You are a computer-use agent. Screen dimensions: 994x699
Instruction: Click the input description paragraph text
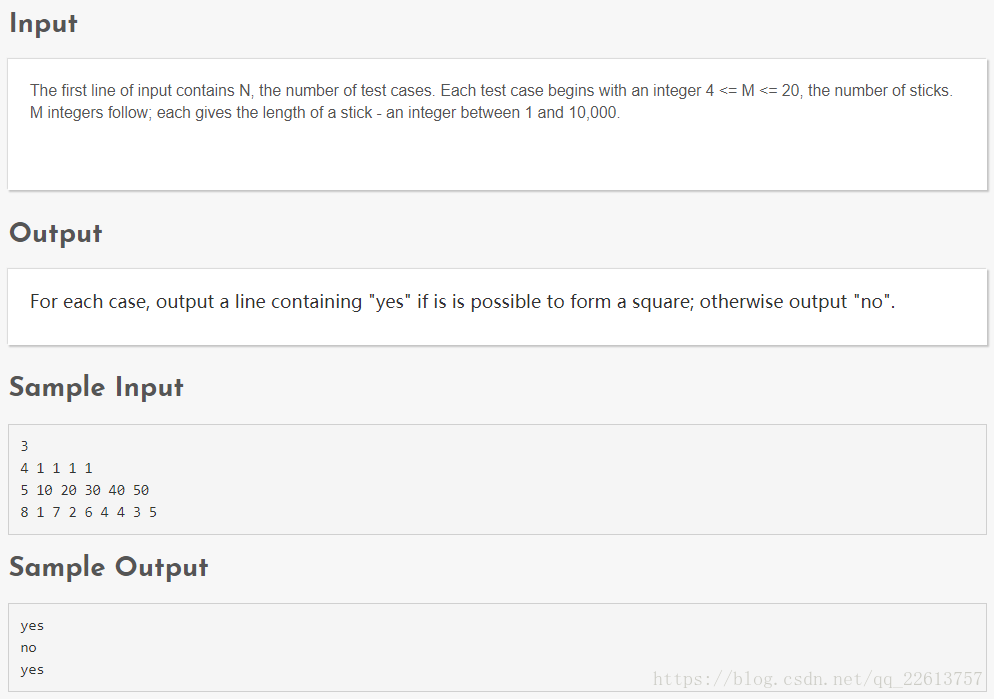tap(491, 101)
